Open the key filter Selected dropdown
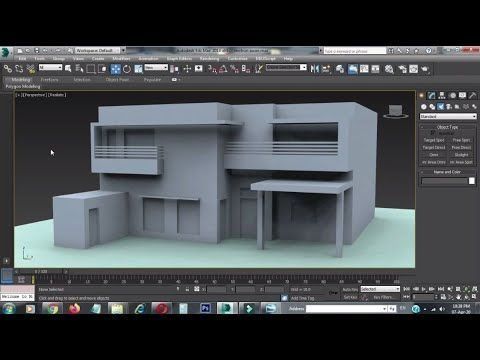Screen dimensions: 480x360 (380, 289)
